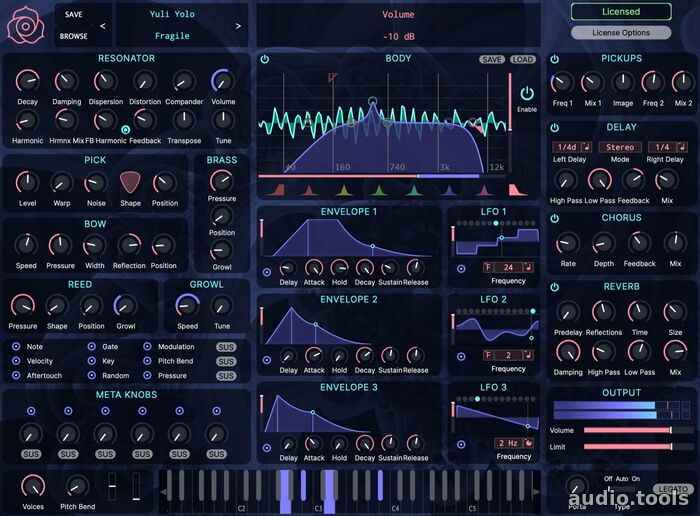Toggle the Chorus section power button
Screen dimensions: 700x516
coord(555,218)
